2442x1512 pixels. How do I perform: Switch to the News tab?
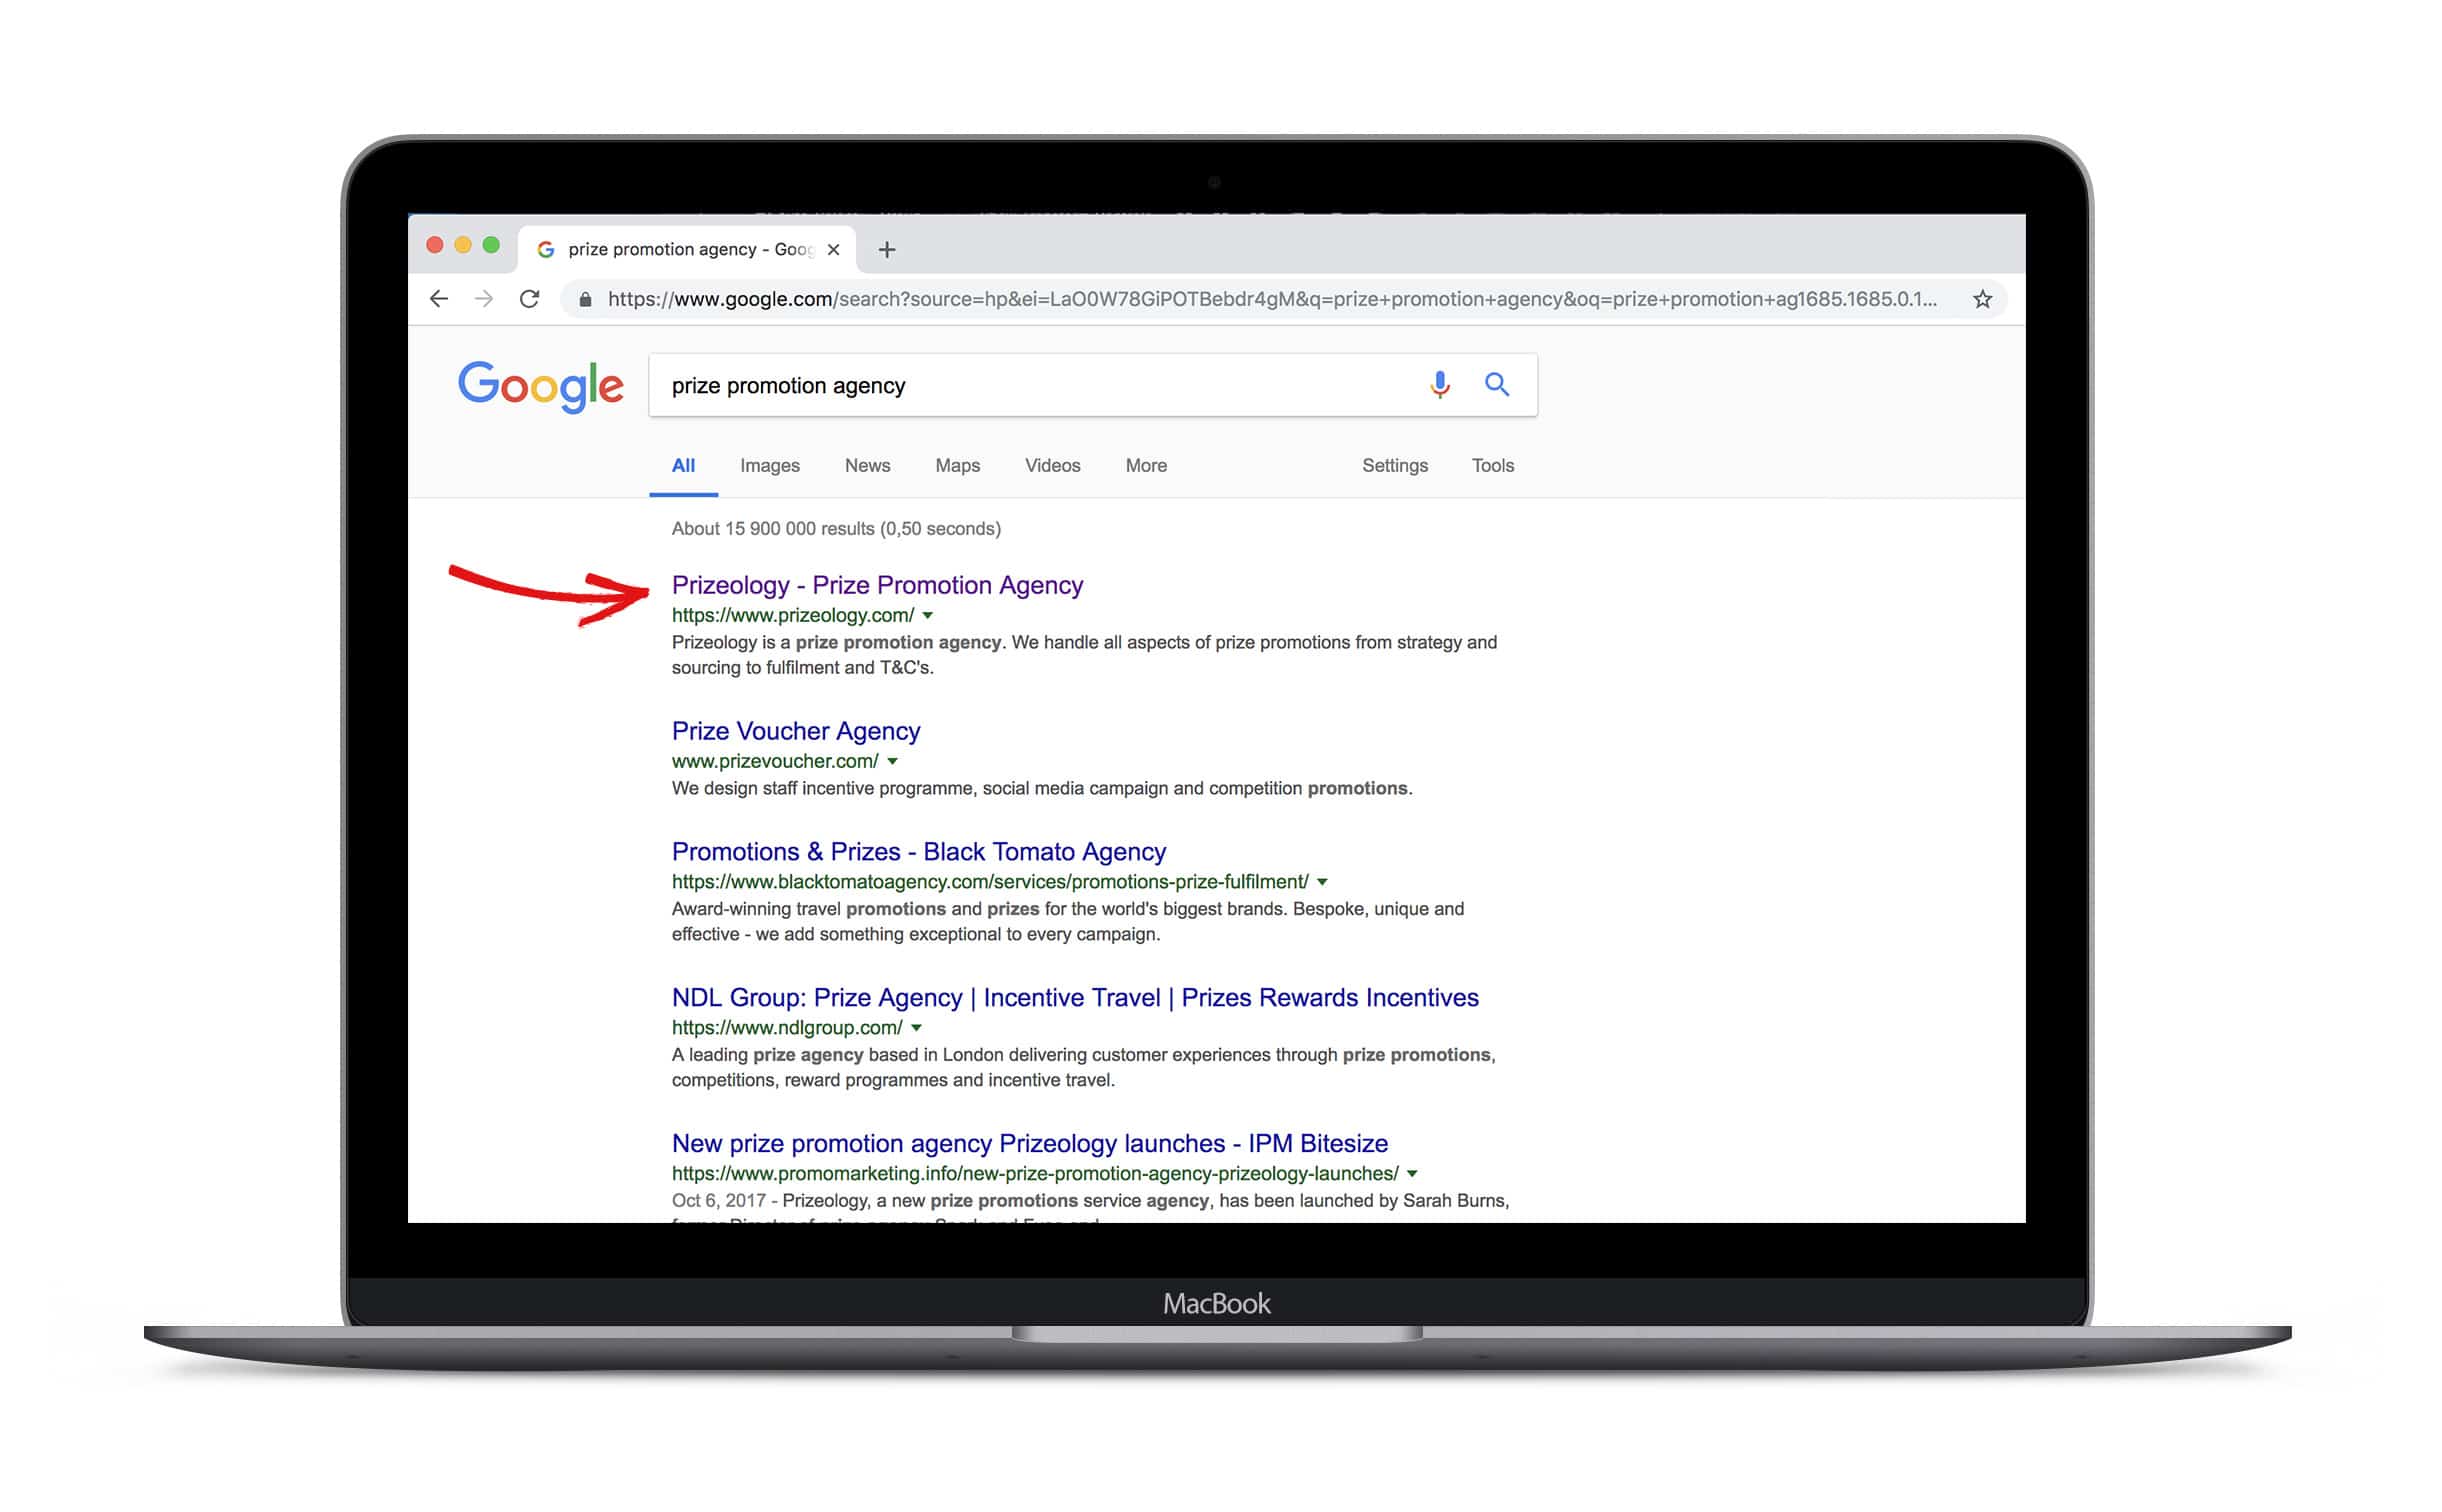tap(867, 465)
